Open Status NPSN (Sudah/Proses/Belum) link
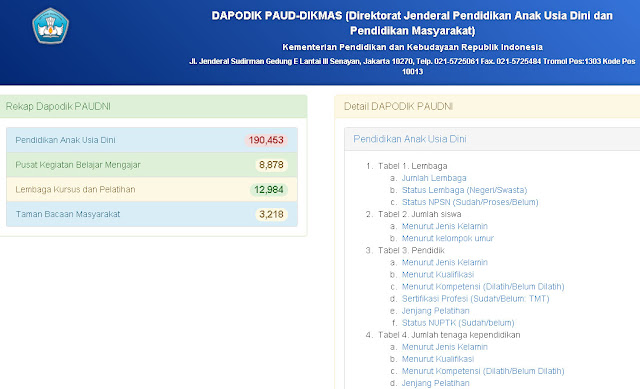640x389 pixels. click(x=470, y=202)
